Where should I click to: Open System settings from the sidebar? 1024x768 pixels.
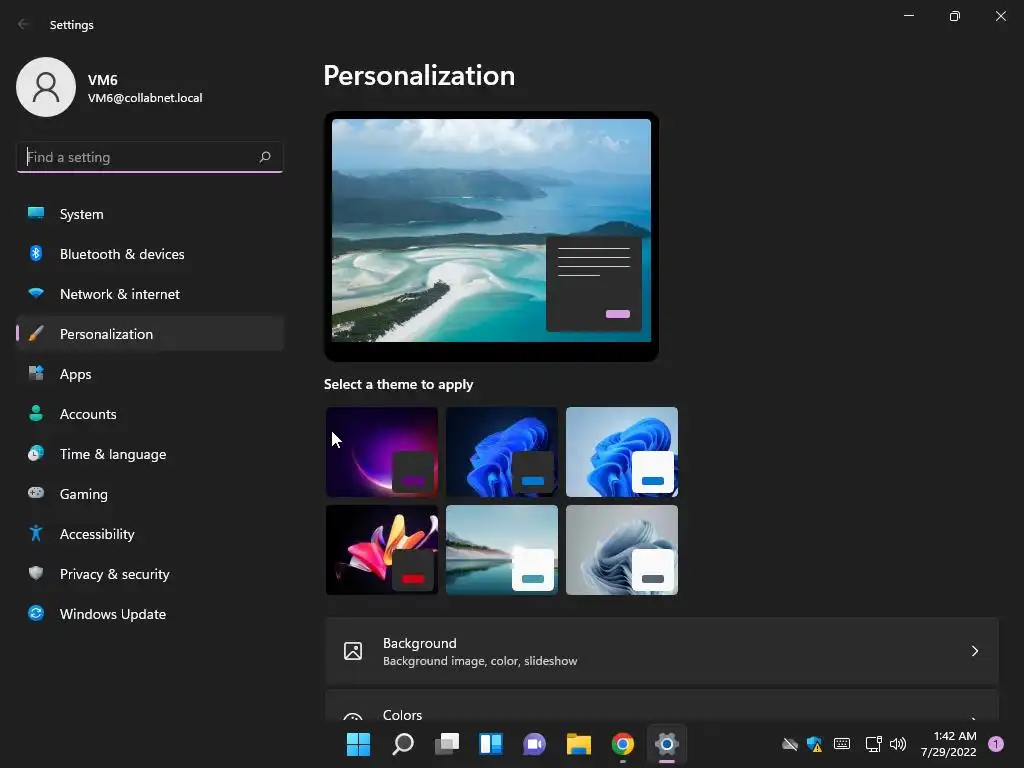coord(150,214)
